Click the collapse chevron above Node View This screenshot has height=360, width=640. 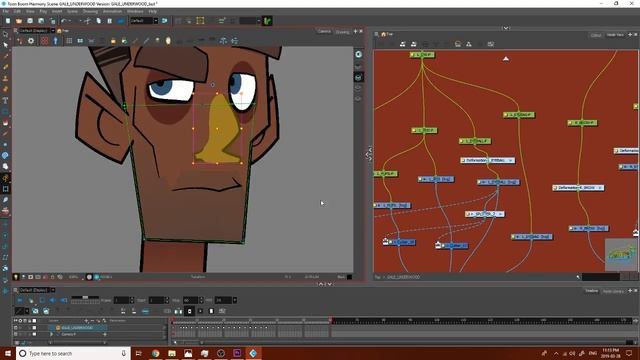506,28
